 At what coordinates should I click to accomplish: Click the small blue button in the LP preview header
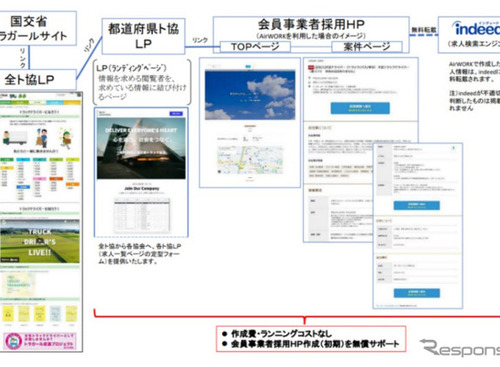tap(176, 114)
